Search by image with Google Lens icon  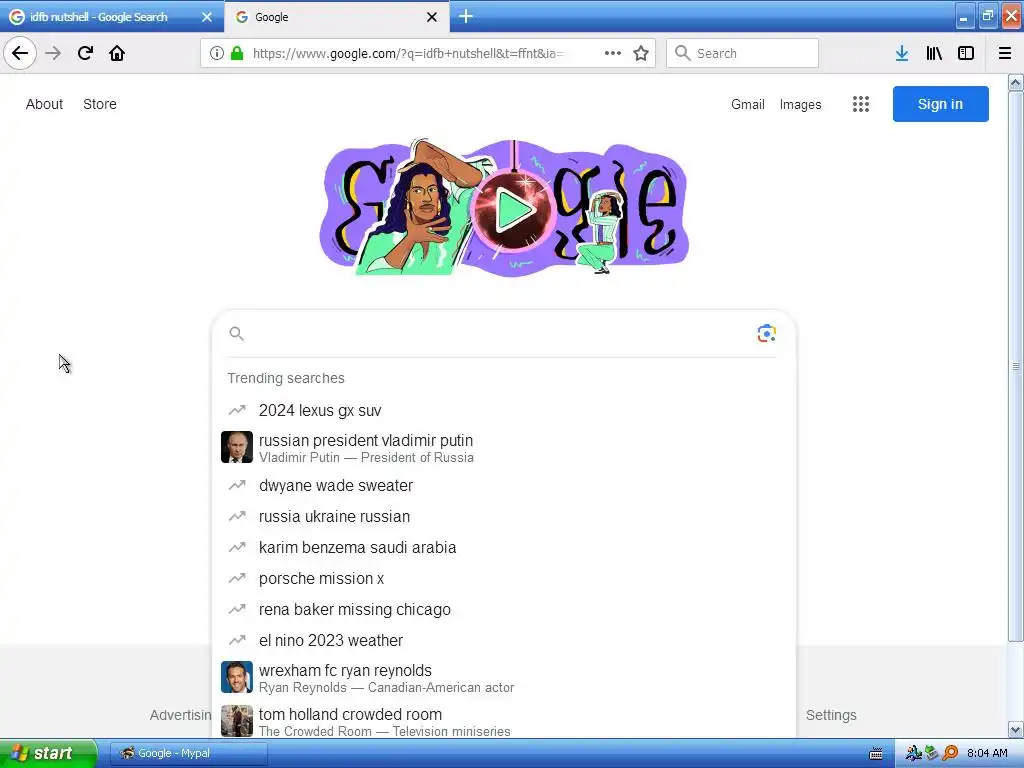[x=766, y=334]
